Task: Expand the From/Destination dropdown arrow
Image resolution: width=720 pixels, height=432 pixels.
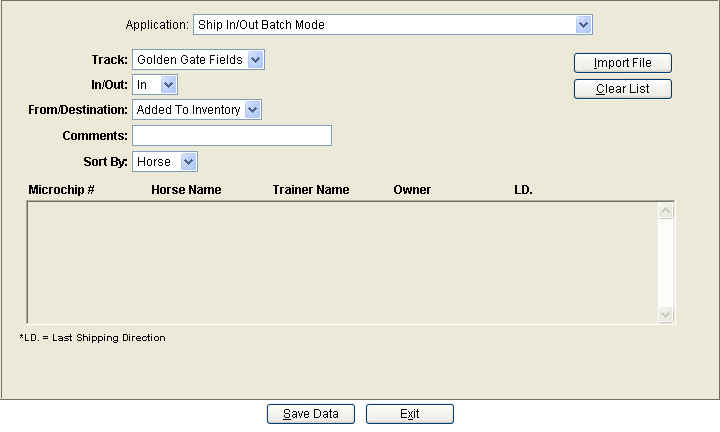Action: click(x=253, y=110)
